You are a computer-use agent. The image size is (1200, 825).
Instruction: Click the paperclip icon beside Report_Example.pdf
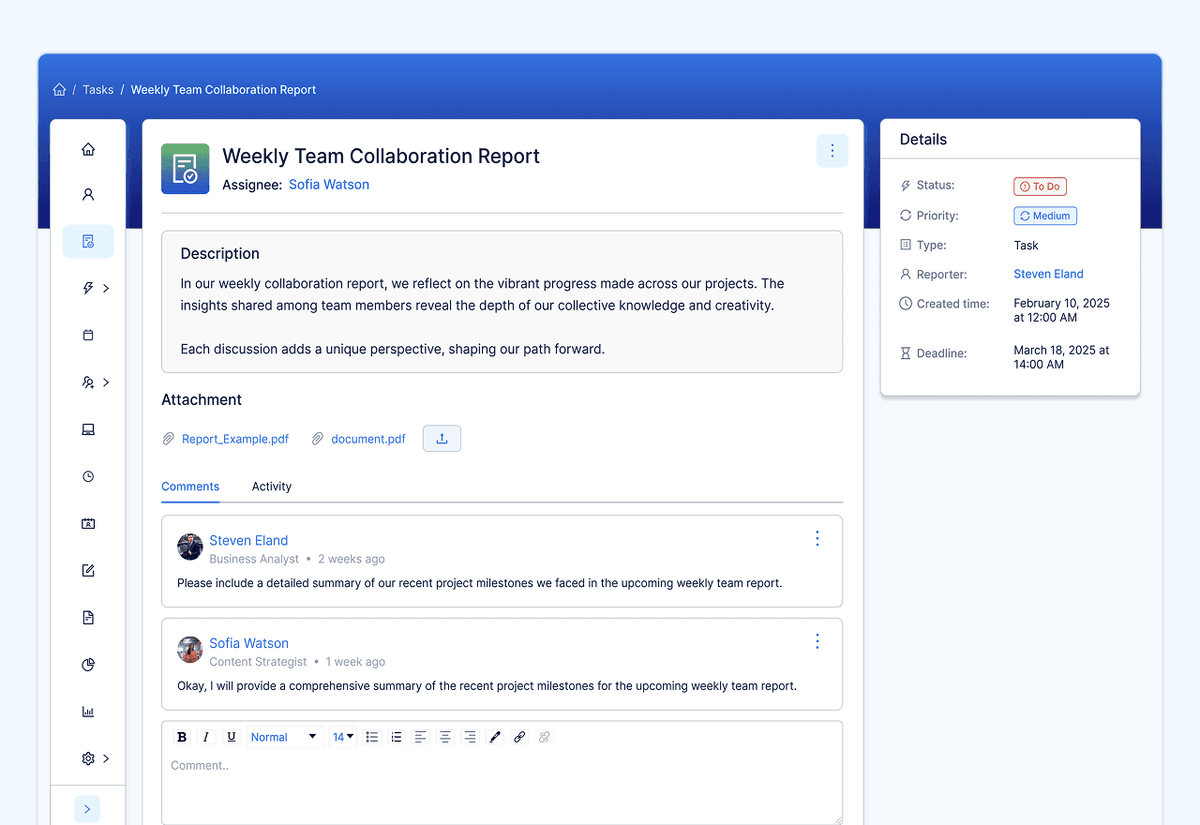pyautogui.click(x=168, y=439)
